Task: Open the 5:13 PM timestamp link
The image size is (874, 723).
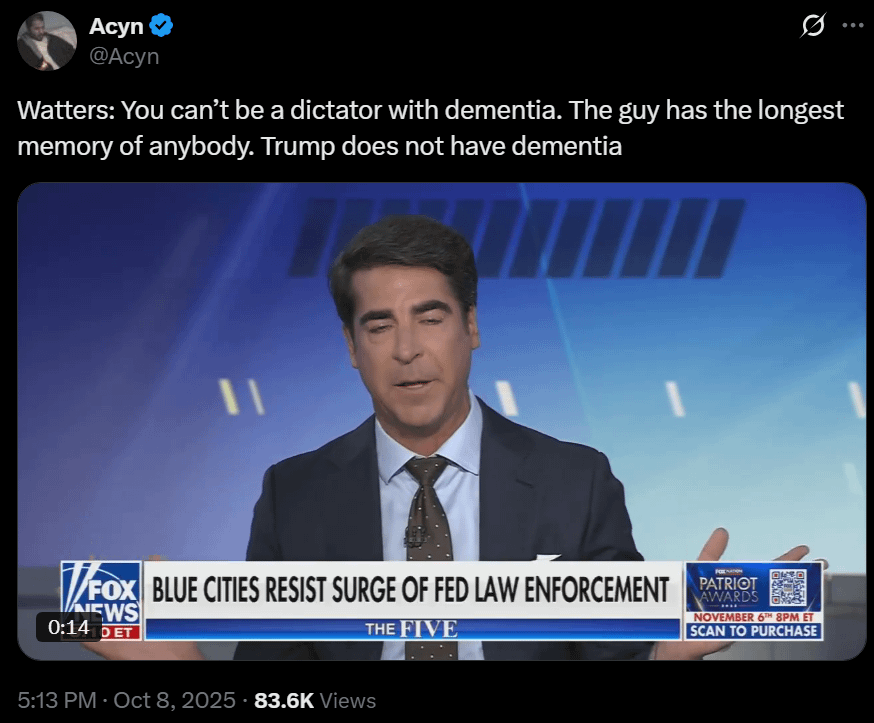Action: 57,700
